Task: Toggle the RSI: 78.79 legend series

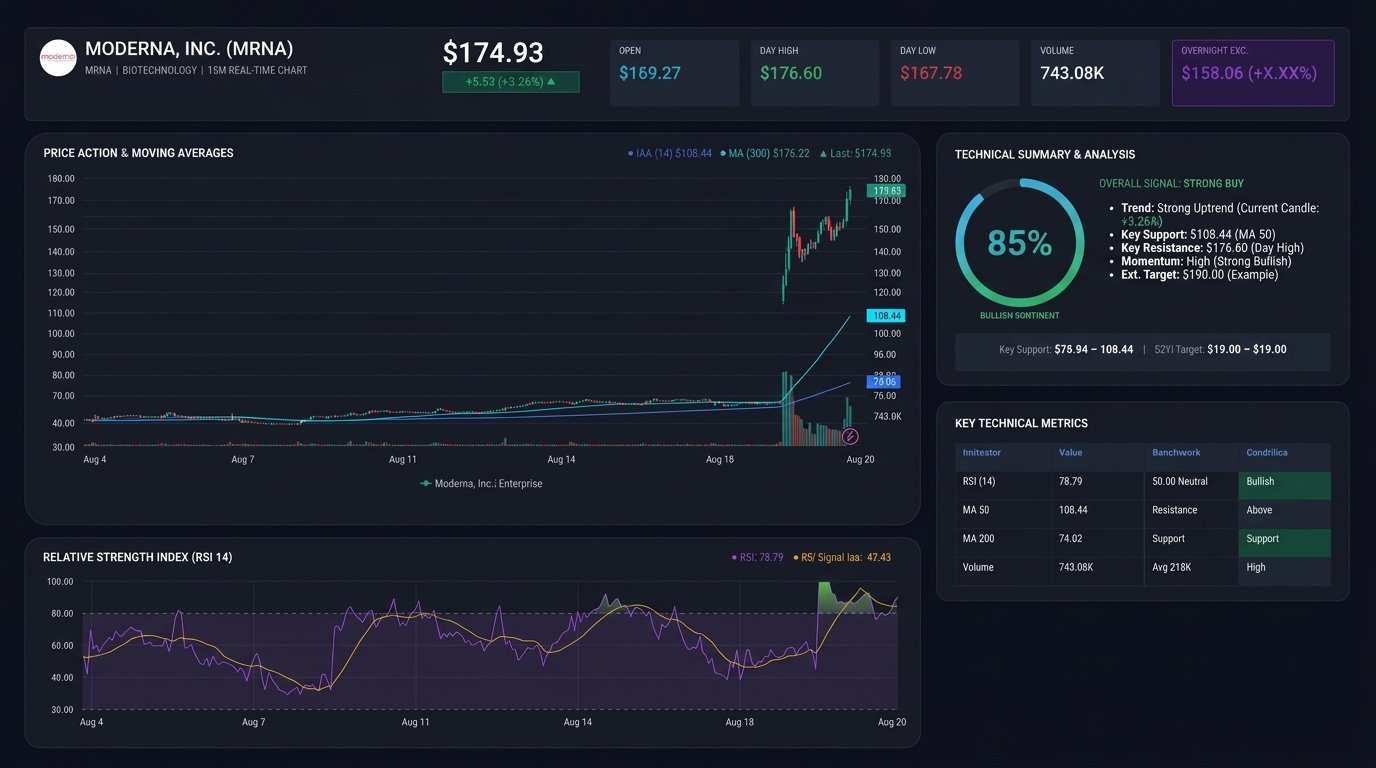Action: (757, 558)
